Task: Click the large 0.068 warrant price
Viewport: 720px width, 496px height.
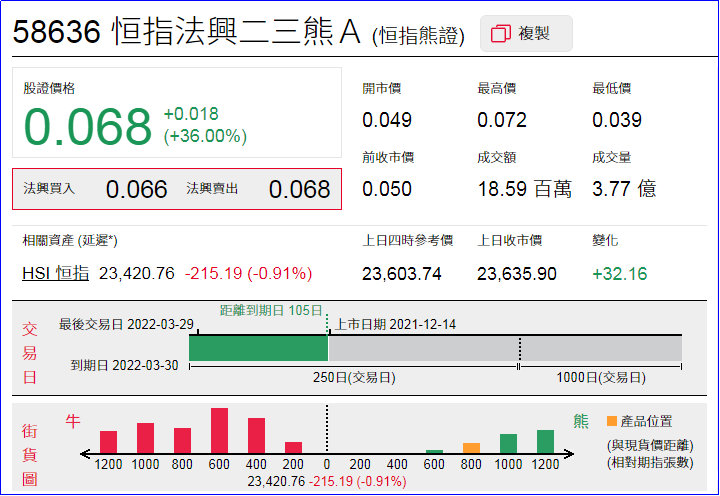Action: tap(88, 127)
